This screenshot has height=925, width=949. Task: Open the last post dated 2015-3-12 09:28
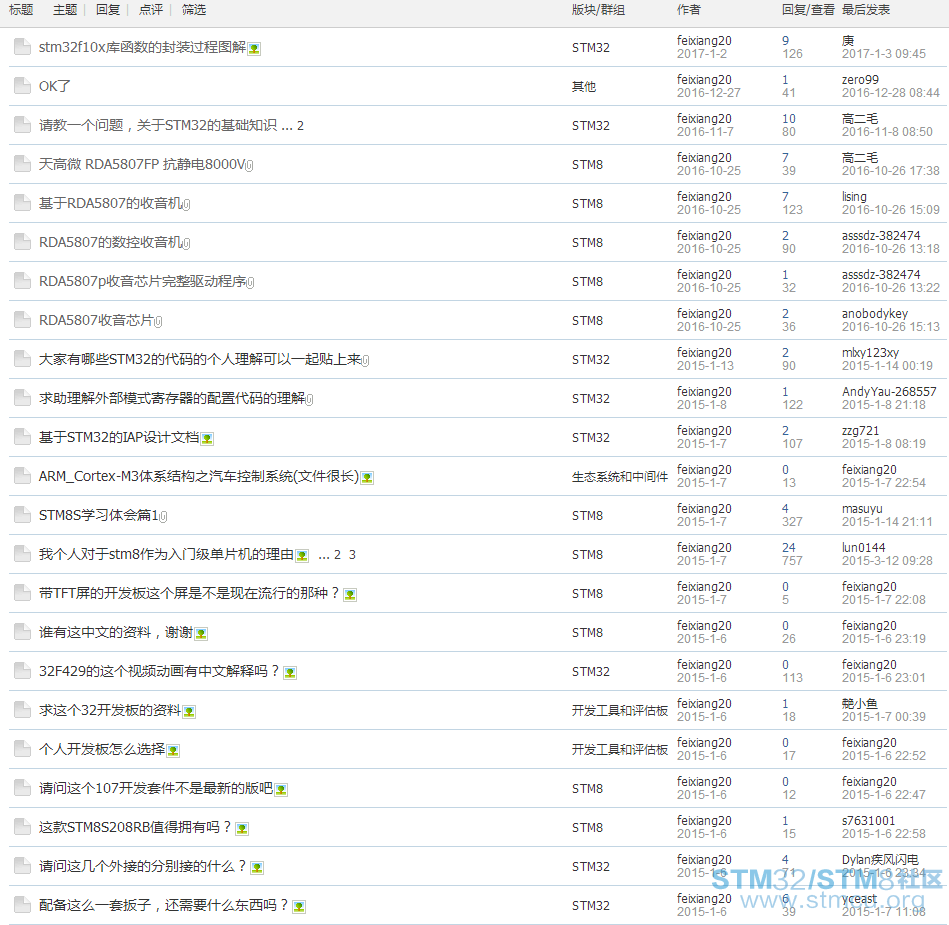887,561
